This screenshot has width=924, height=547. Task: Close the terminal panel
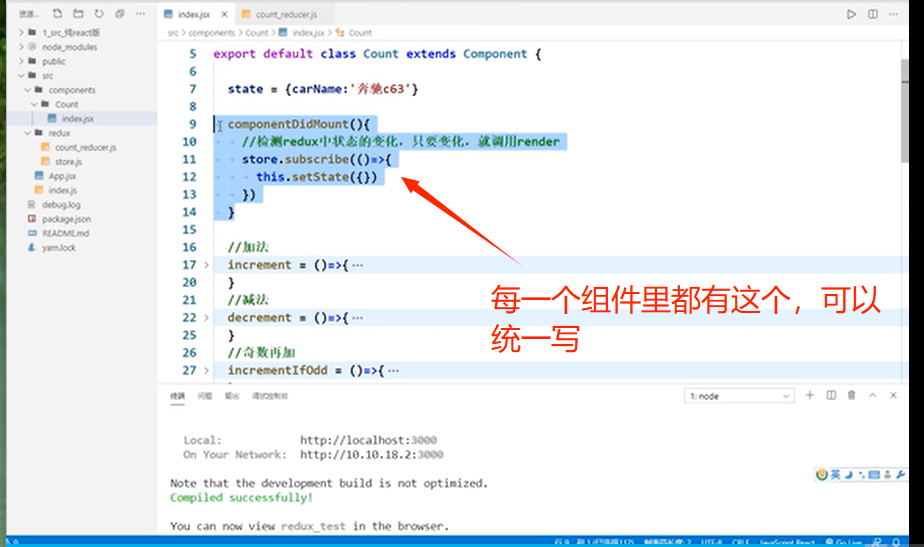pyautogui.click(x=893, y=395)
